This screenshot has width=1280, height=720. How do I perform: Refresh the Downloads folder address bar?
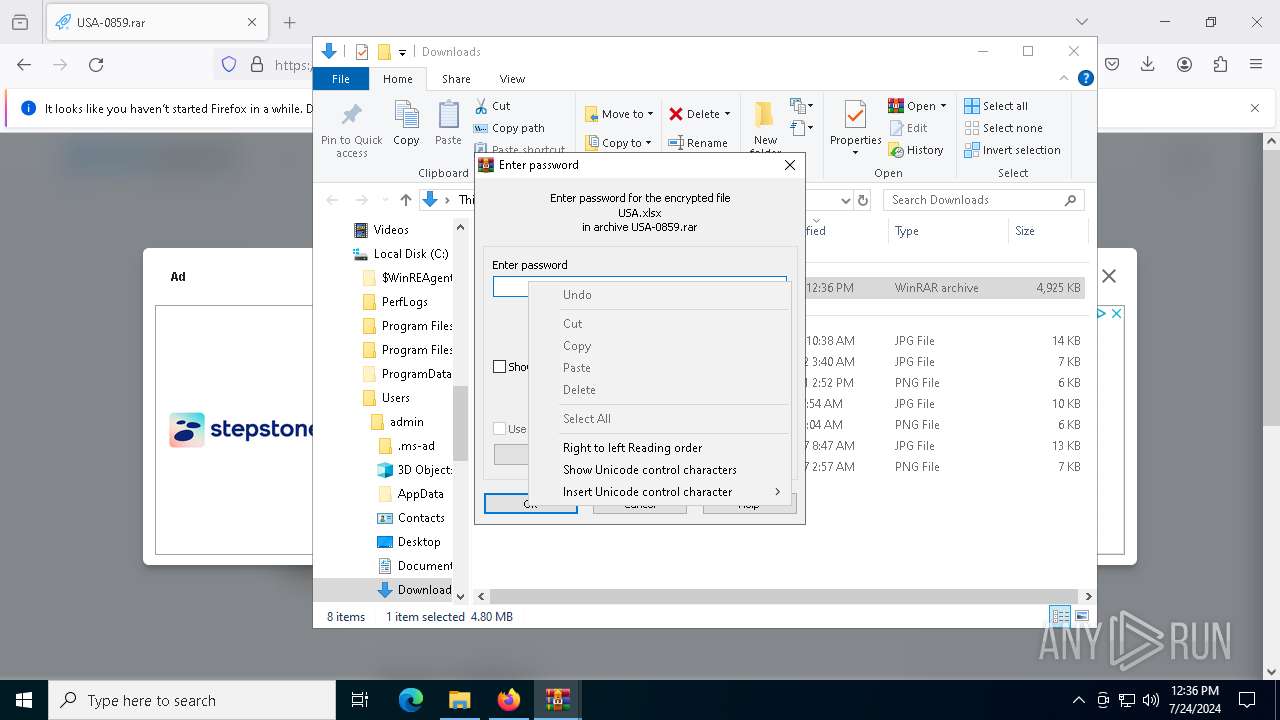(864, 200)
